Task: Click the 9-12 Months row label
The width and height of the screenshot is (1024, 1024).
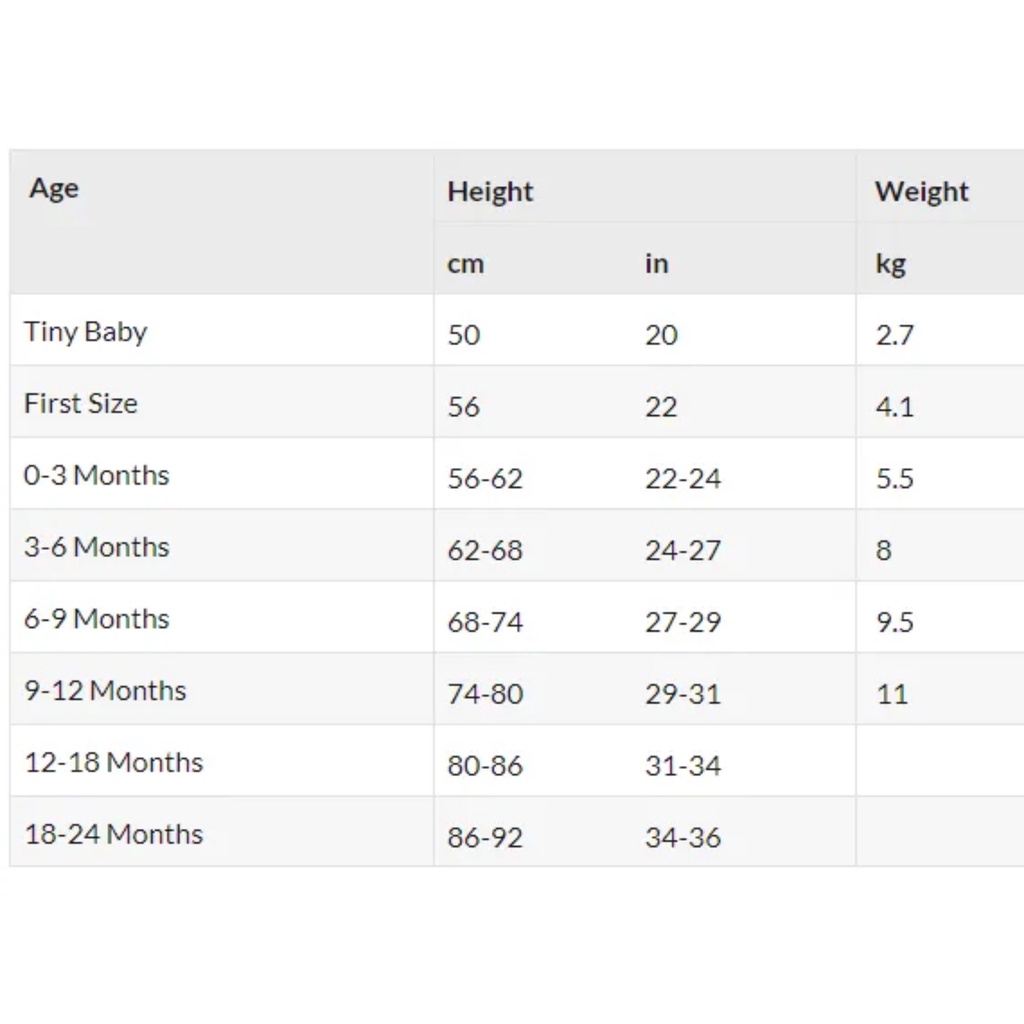Action: 105,691
